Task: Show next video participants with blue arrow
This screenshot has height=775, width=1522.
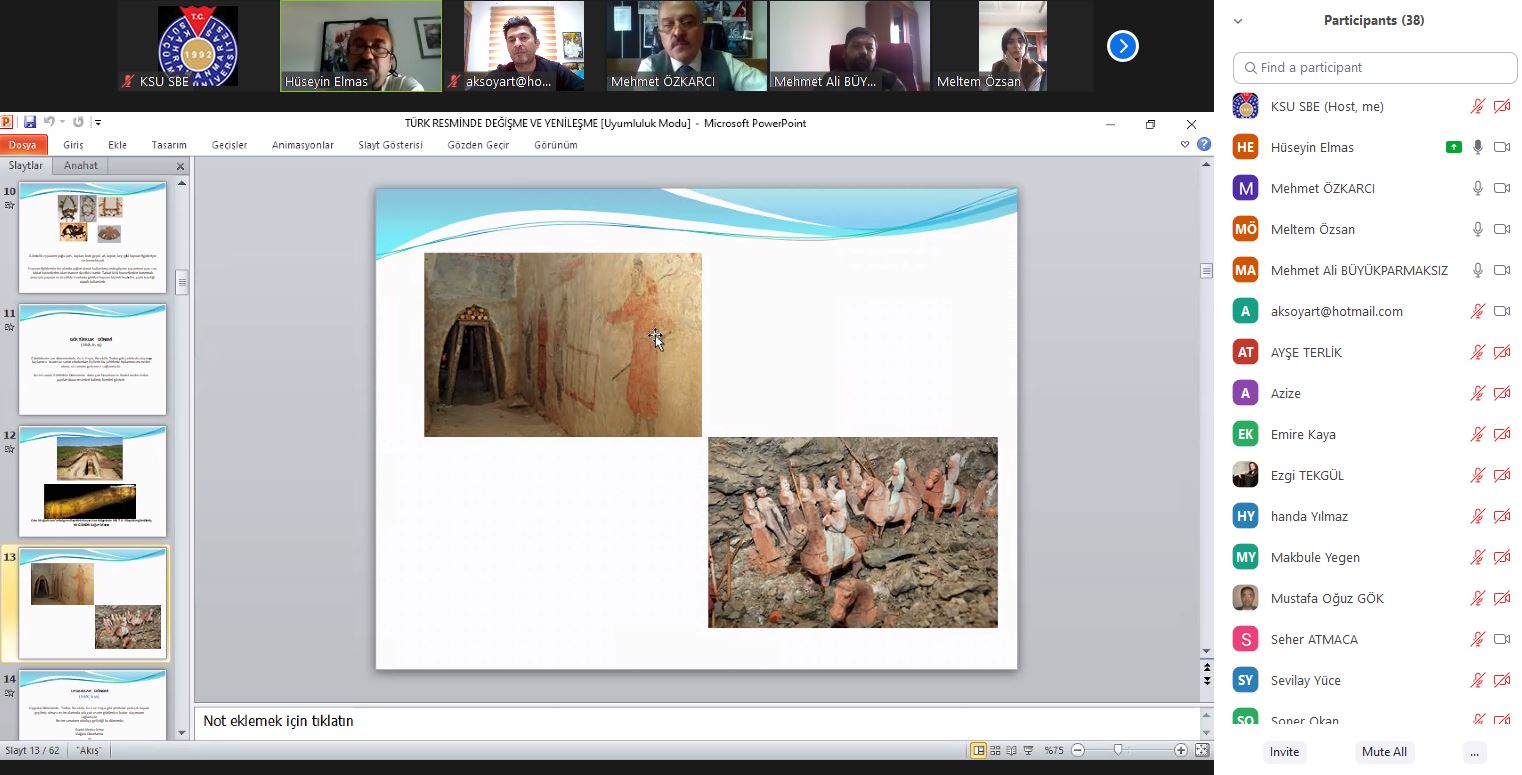Action: pyautogui.click(x=1122, y=46)
